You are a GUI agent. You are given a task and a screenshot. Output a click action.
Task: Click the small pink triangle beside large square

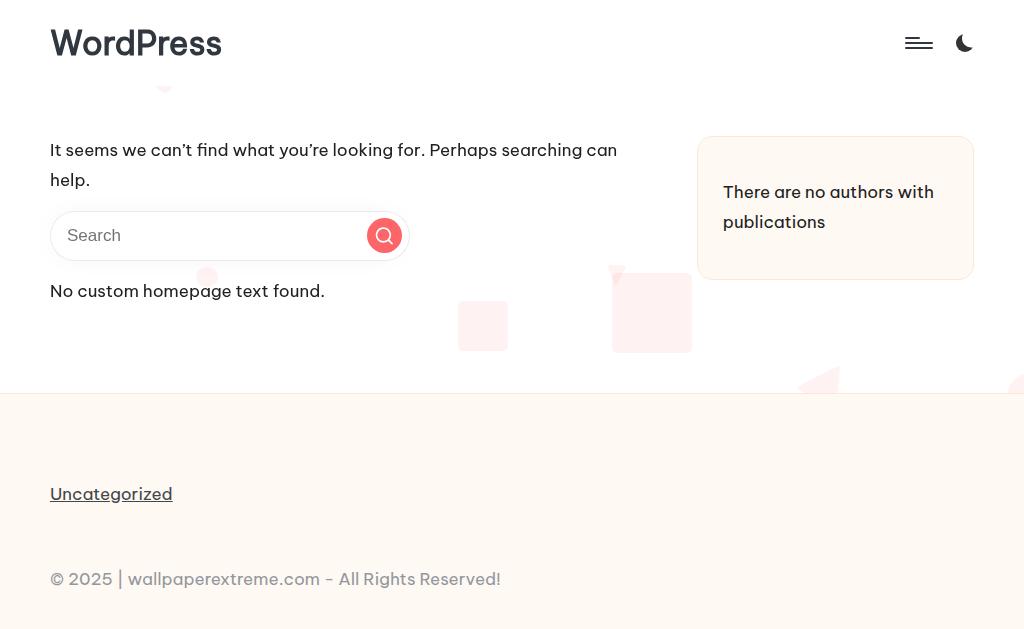pyautogui.click(x=616, y=273)
